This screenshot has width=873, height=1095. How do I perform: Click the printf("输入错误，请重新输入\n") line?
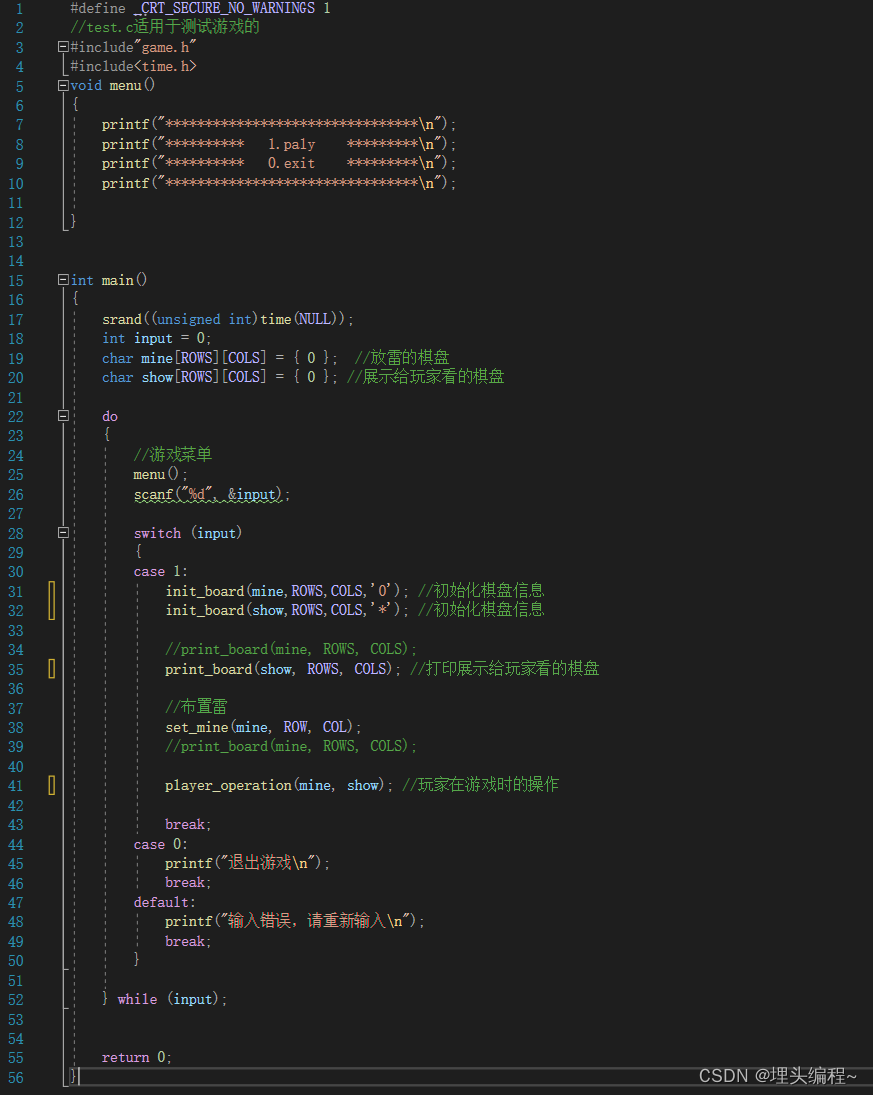pyautogui.click(x=295, y=921)
